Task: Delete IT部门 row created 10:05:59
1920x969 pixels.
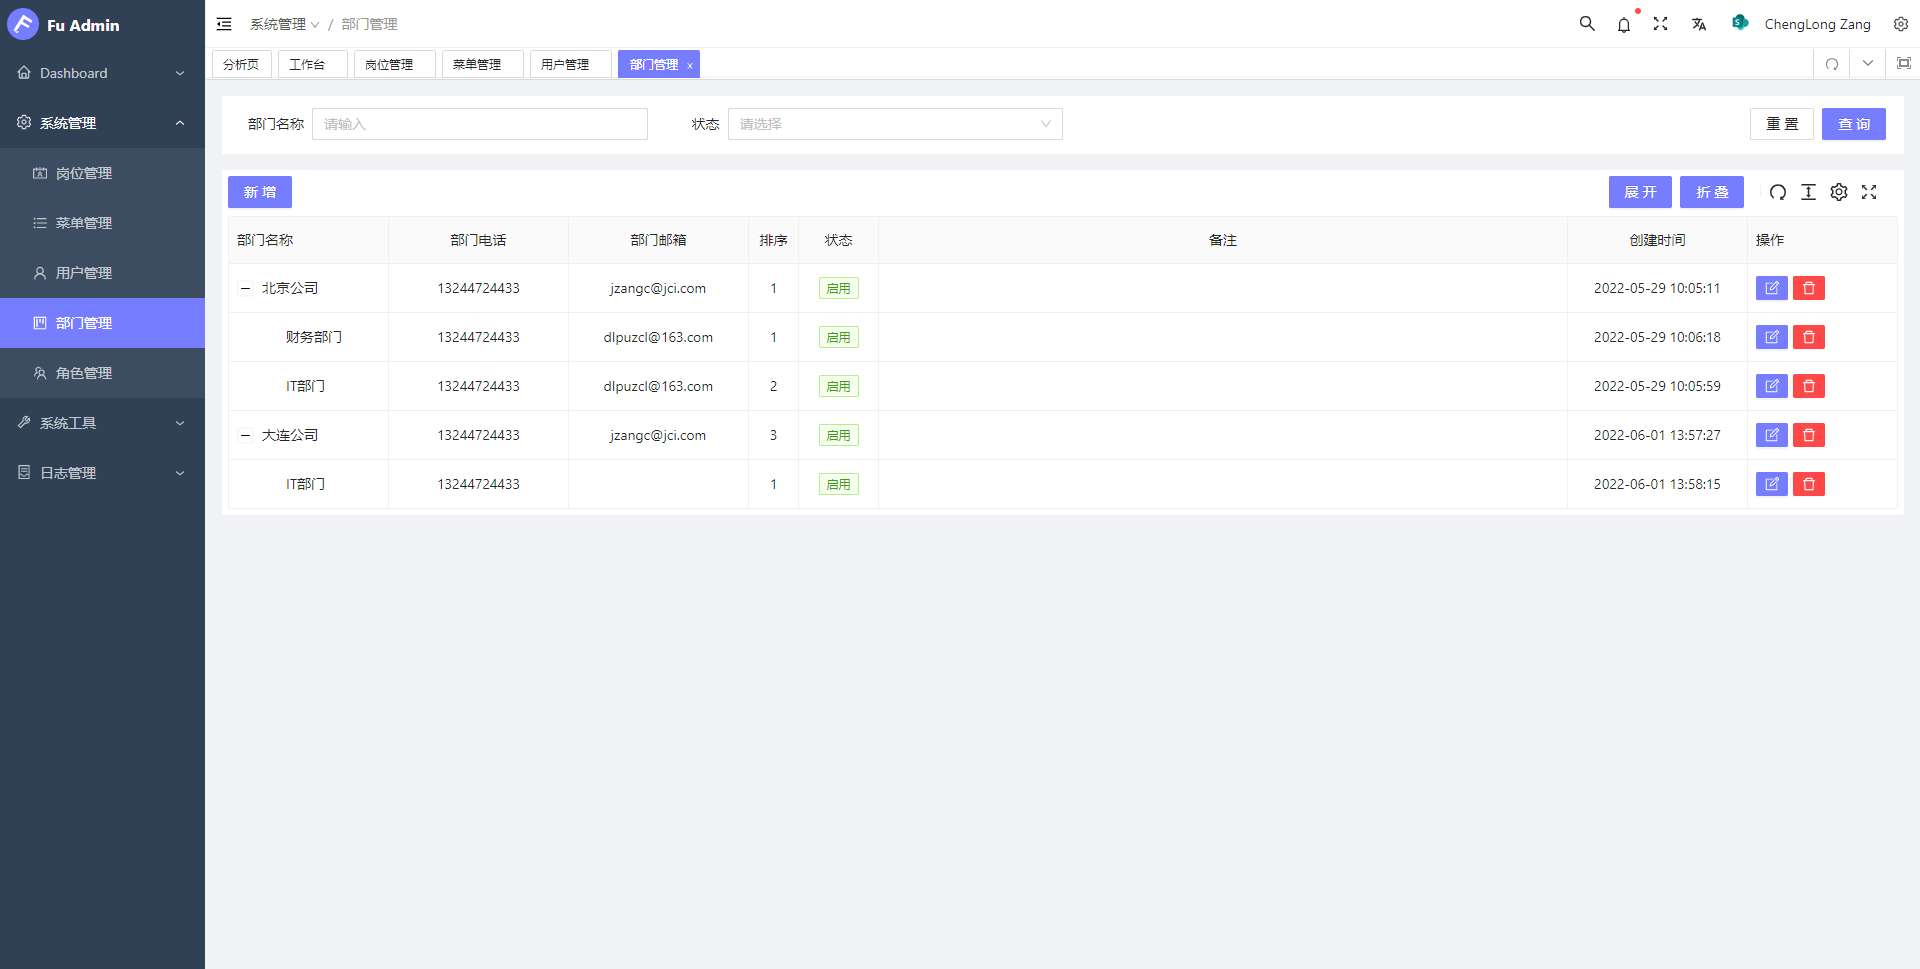Action: point(1809,386)
